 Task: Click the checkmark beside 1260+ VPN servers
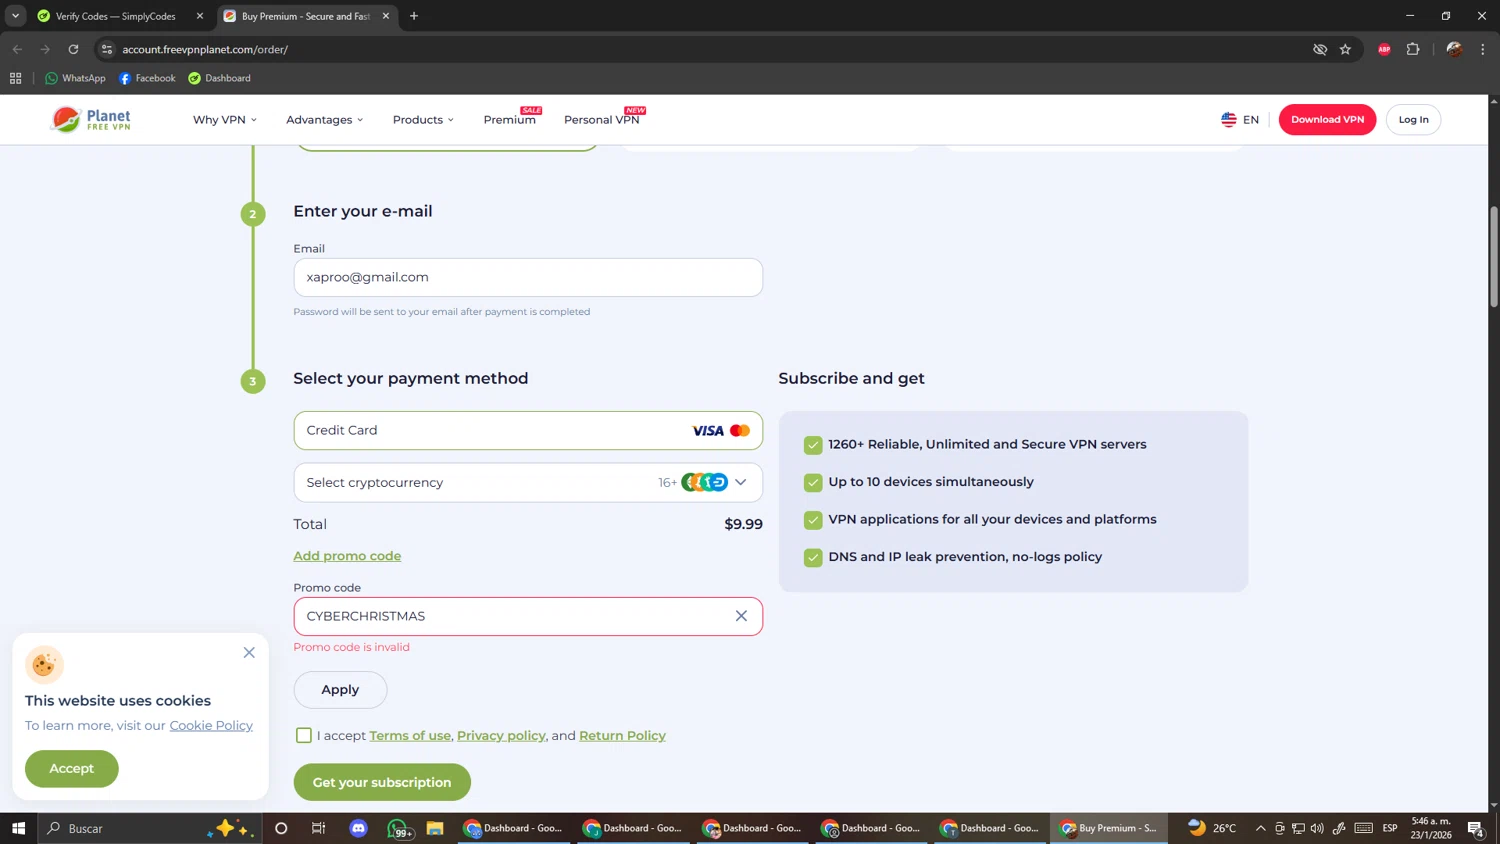pos(813,445)
